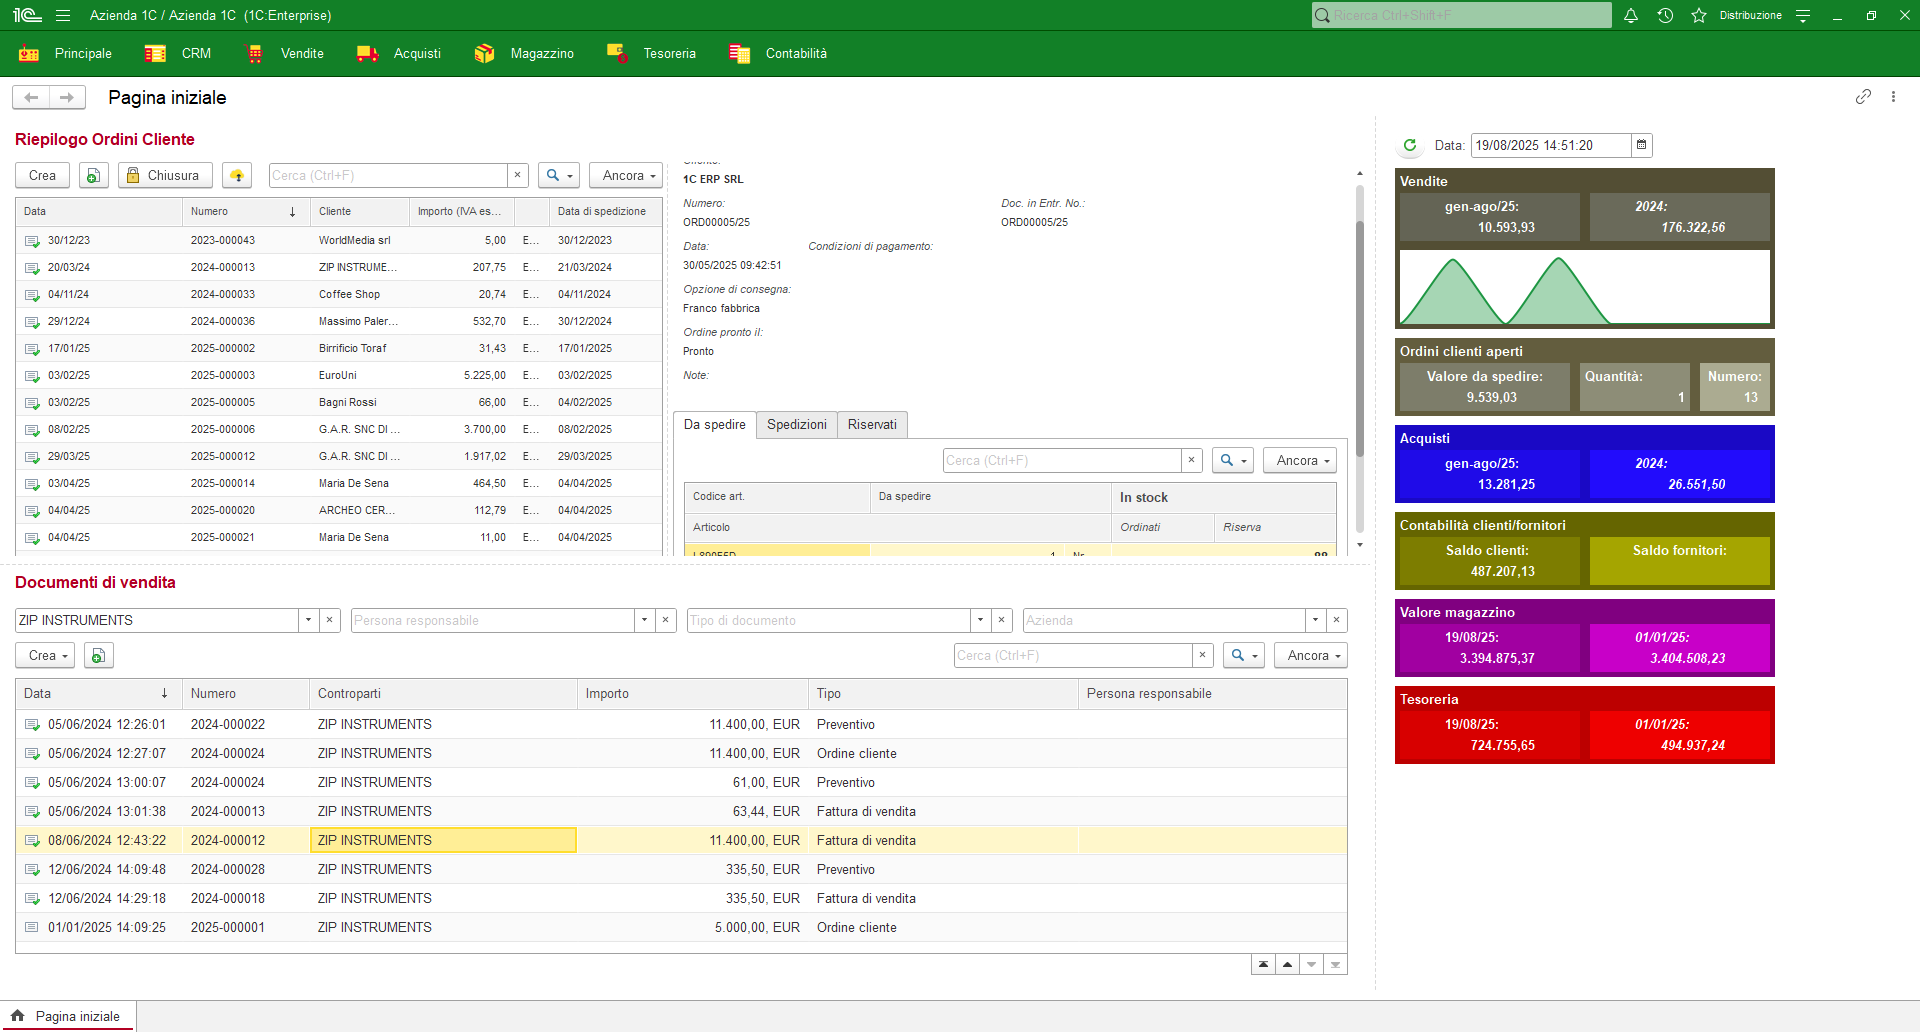1920x1032 pixels.
Task: Focus sales documents search field
Action: tap(1073, 655)
